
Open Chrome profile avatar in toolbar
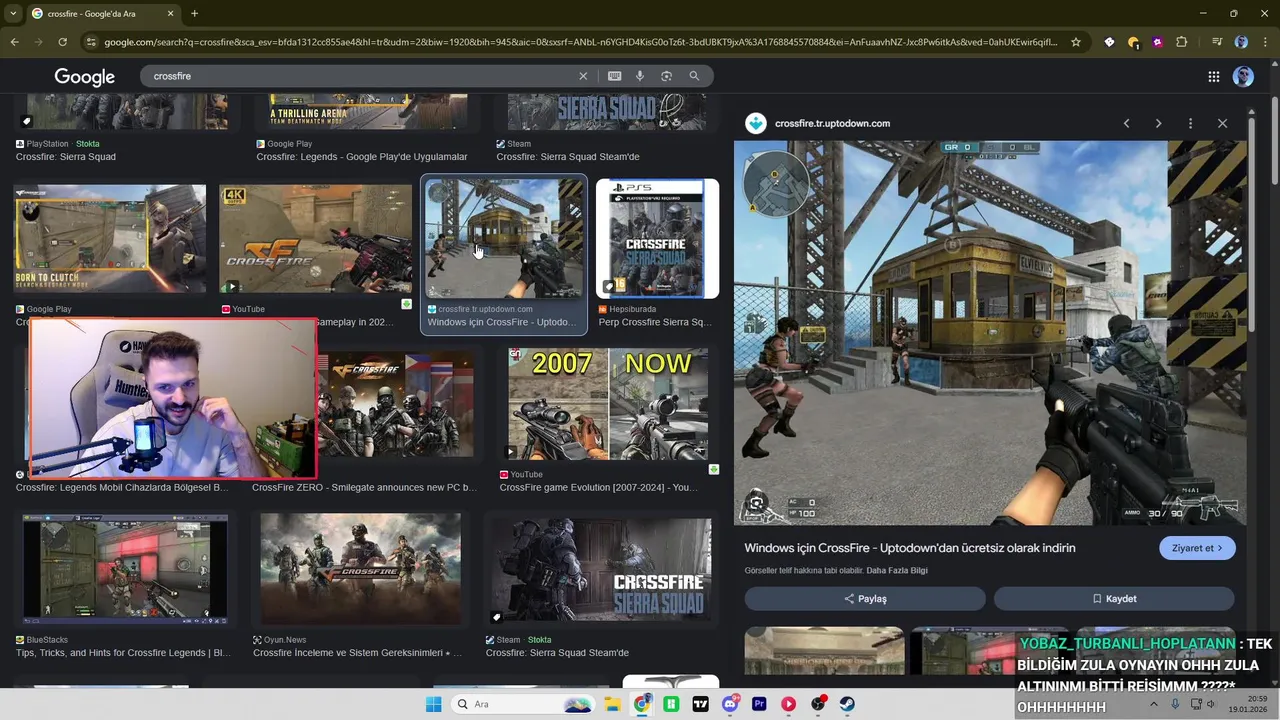1241,42
